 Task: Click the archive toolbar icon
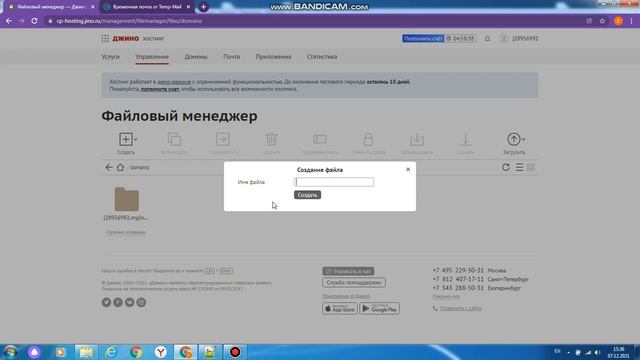click(417, 139)
